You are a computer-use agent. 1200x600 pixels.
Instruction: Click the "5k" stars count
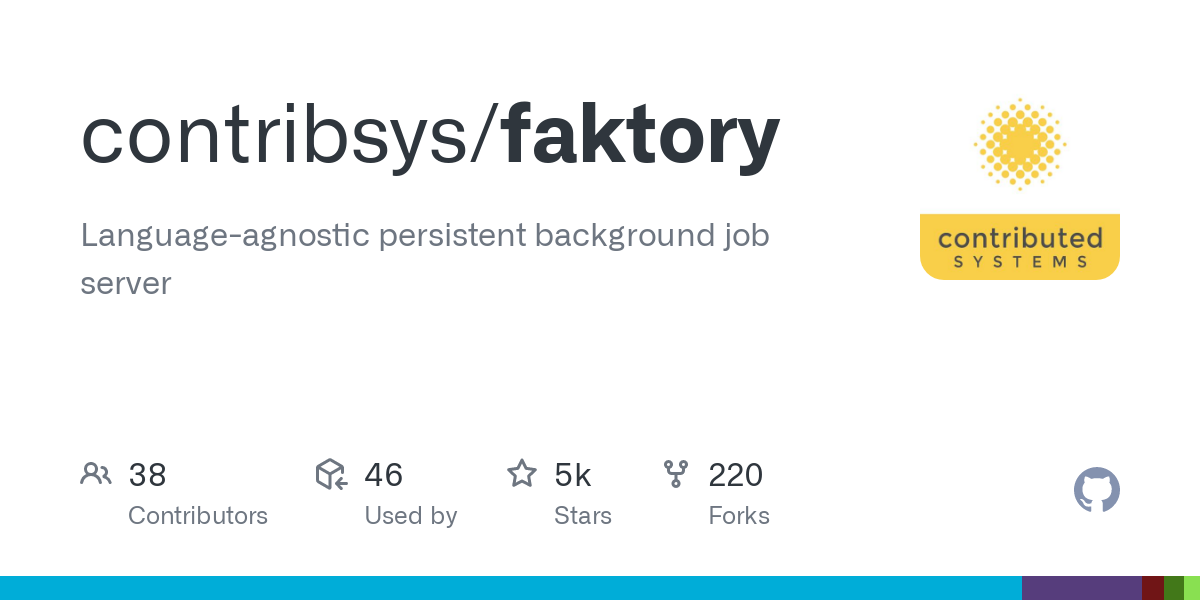point(573,475)
